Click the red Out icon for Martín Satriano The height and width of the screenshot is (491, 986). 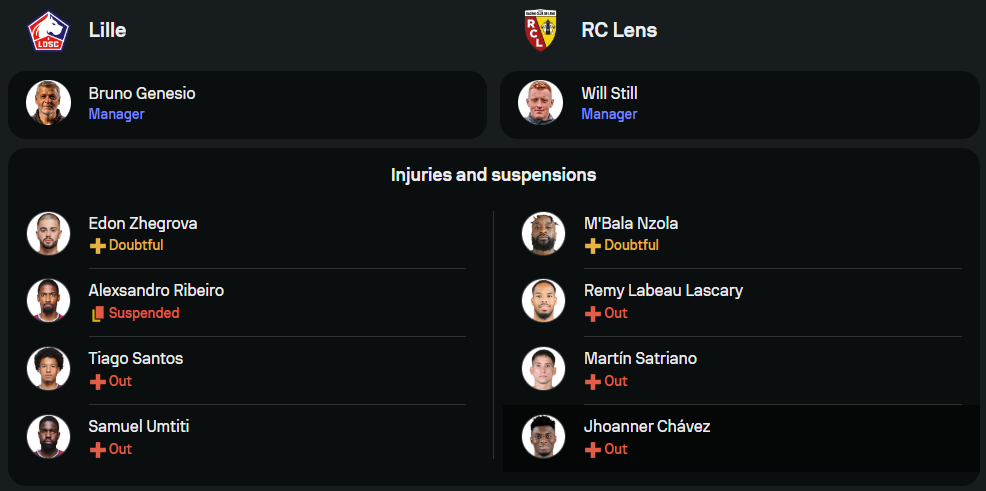592,381
